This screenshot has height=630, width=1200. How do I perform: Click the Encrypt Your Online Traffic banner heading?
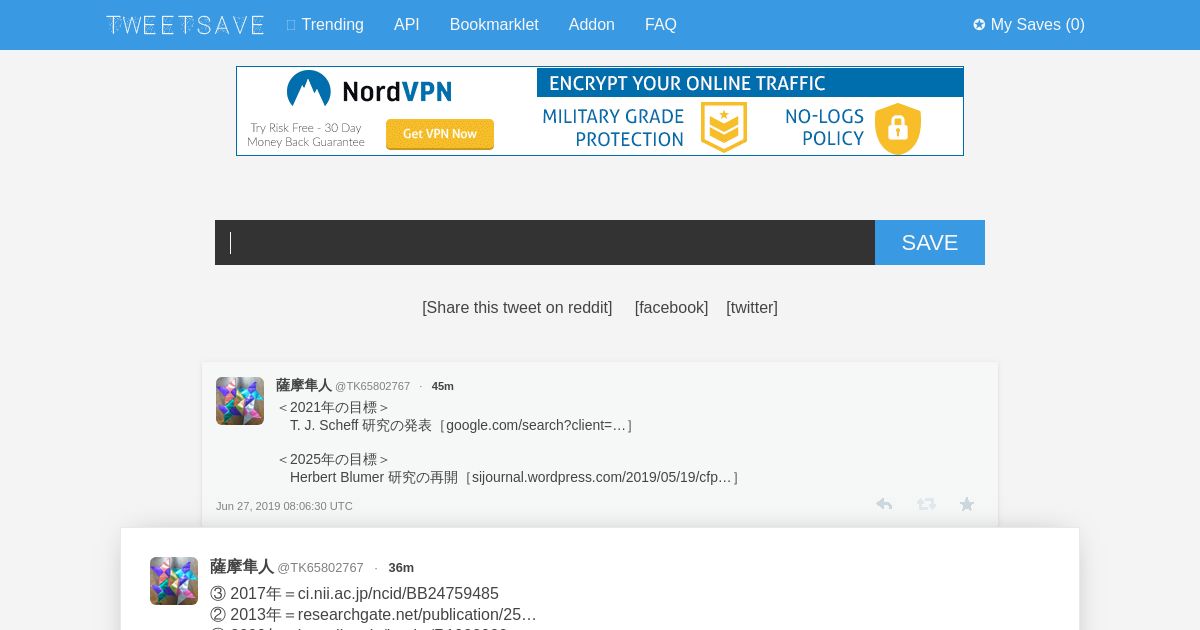point(750,83)
